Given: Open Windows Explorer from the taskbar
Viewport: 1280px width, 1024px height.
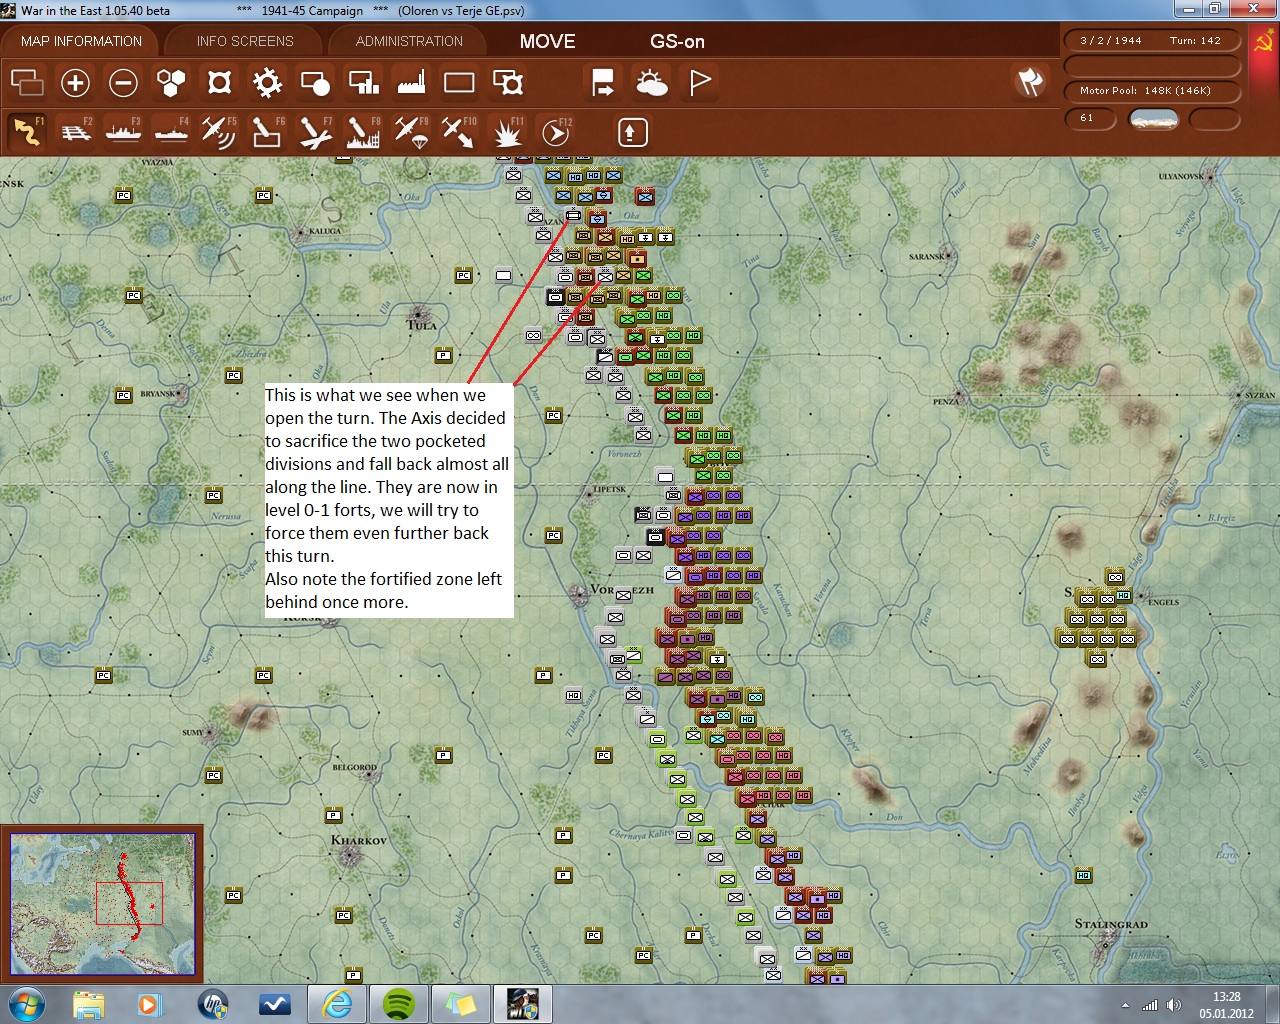Looking at the screenshot, I should [x=88, y=1004].
